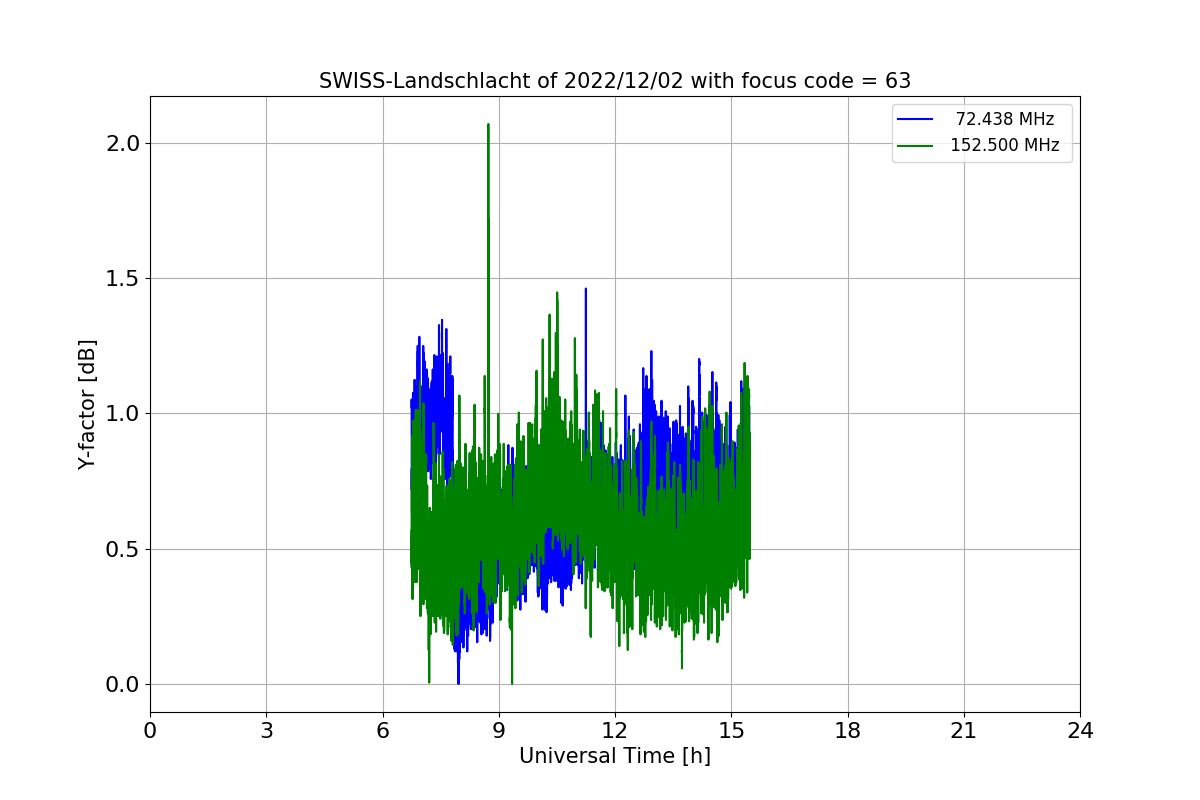Screen dimensions: 1200x800
Task: Click the blue spike peak just below 1.5 dB
Action: pyautogui.click(x=586, y=290)
